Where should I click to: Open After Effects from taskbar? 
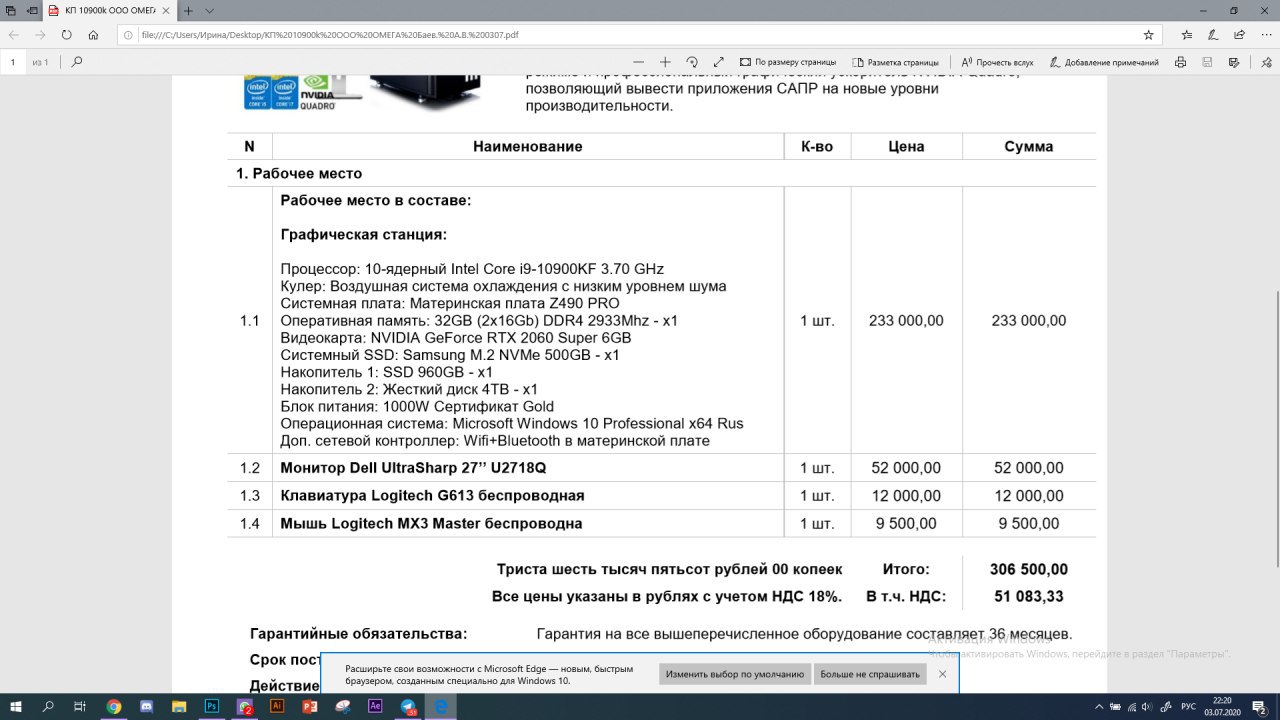coord(376,706)
